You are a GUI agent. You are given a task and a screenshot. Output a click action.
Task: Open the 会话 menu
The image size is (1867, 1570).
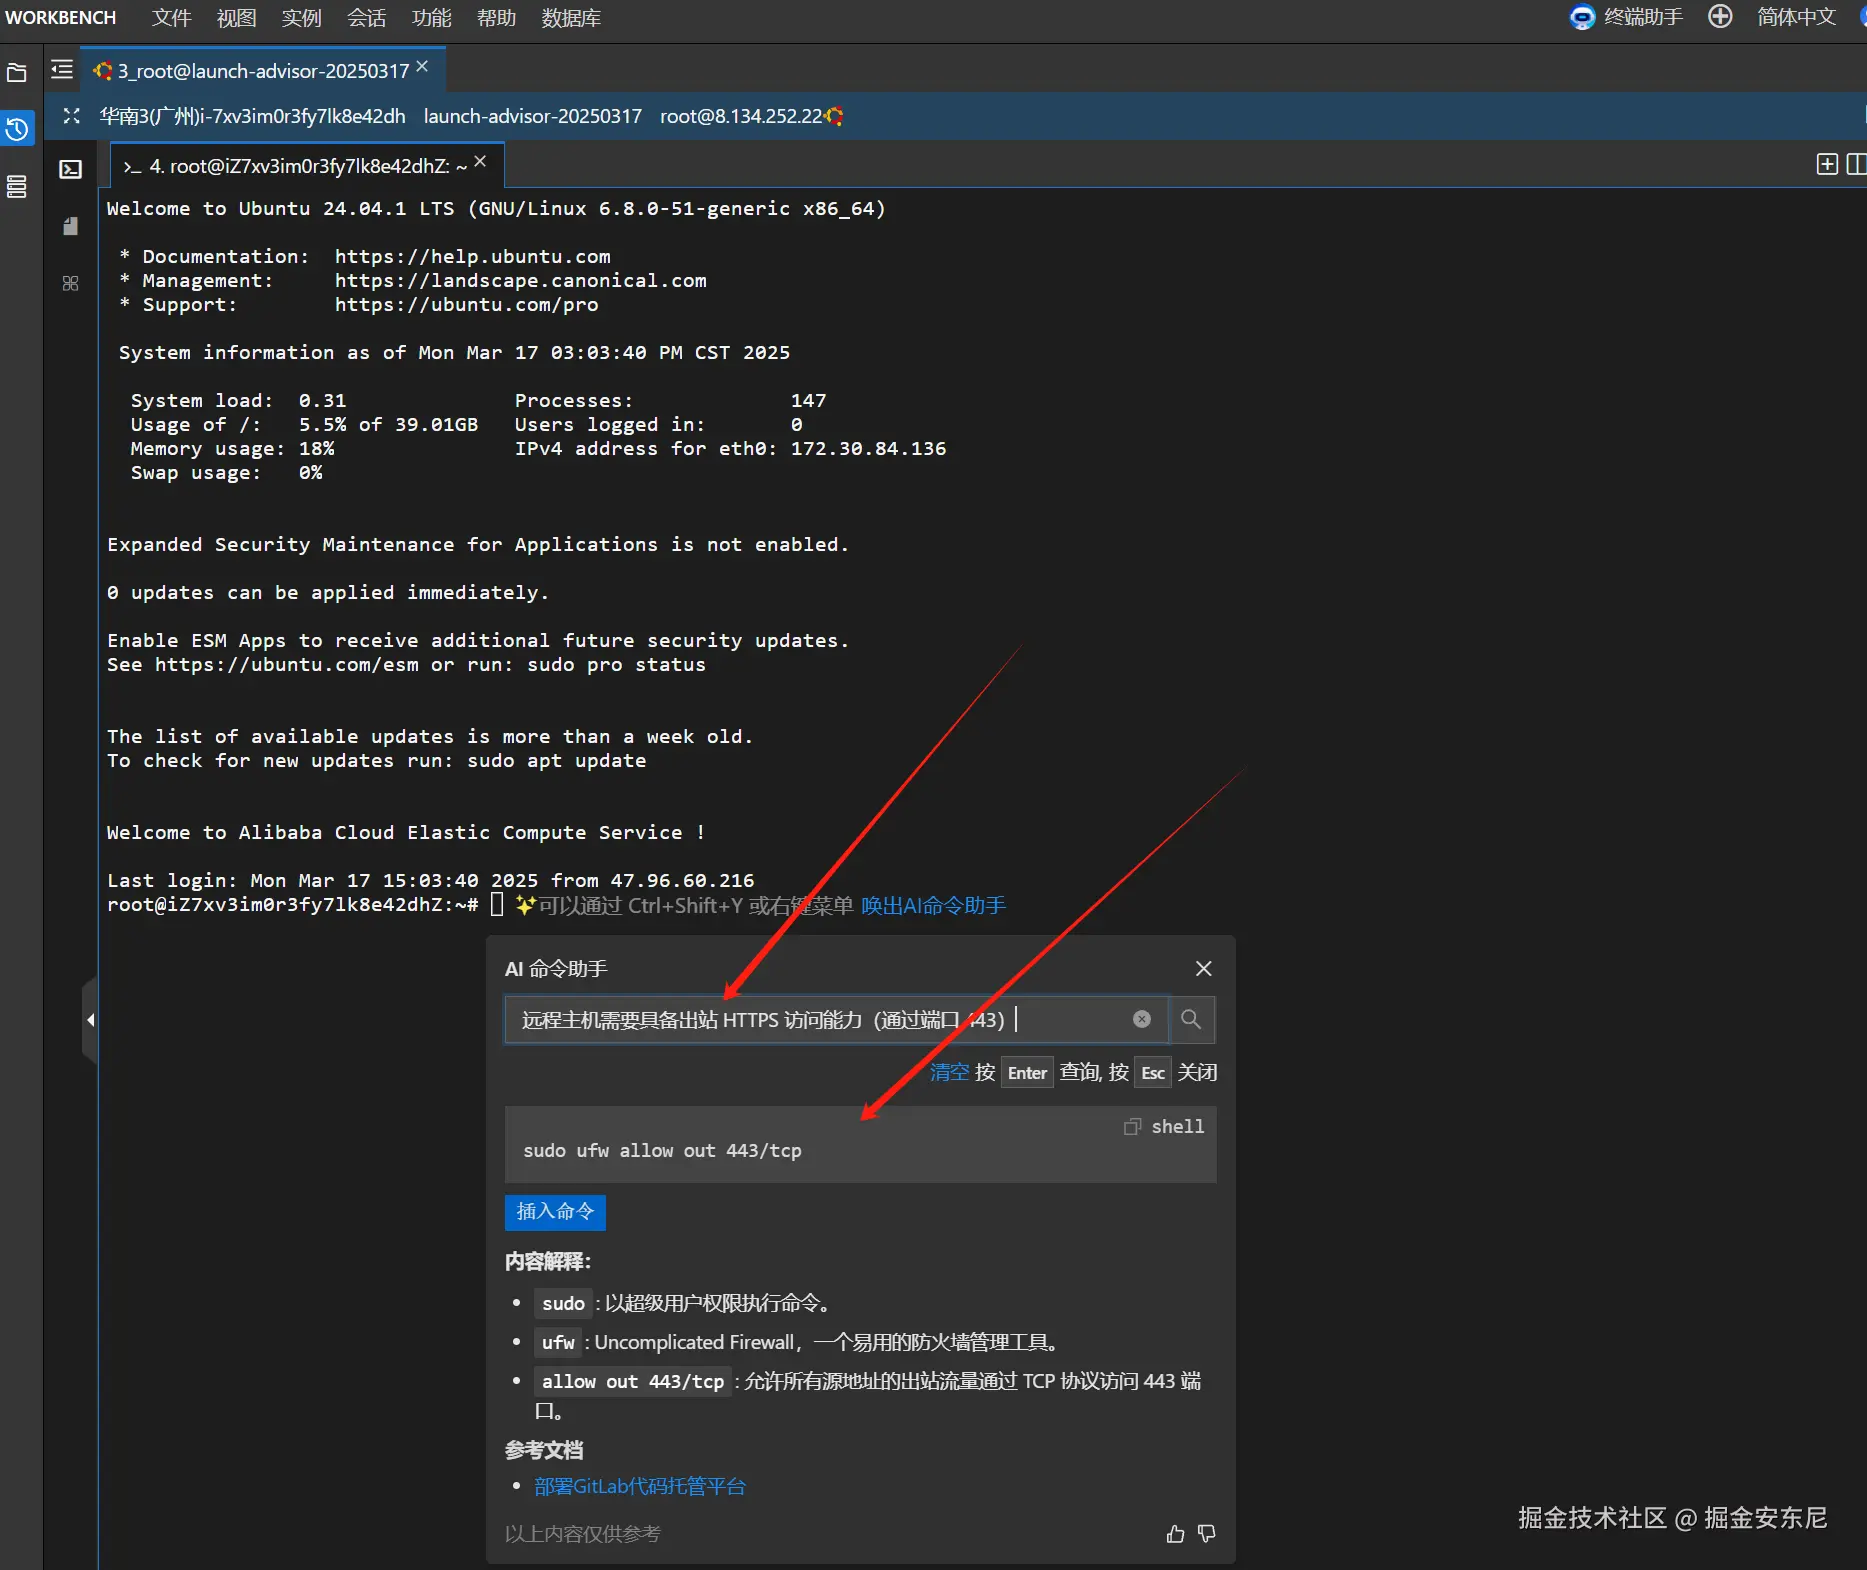click(367, 18)
